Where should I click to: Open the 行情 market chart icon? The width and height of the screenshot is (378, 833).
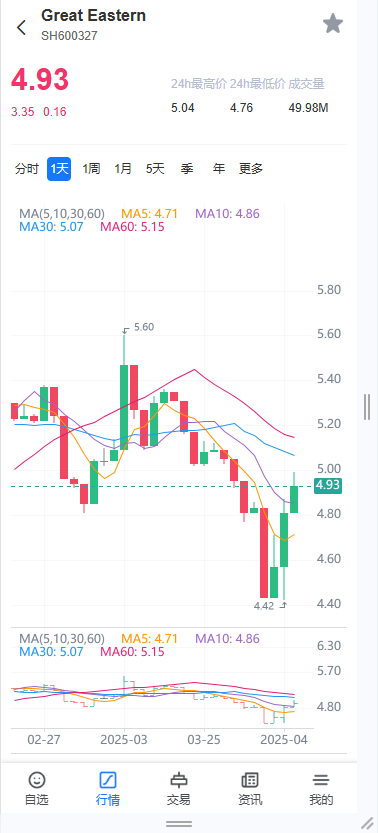coord(108,780)
